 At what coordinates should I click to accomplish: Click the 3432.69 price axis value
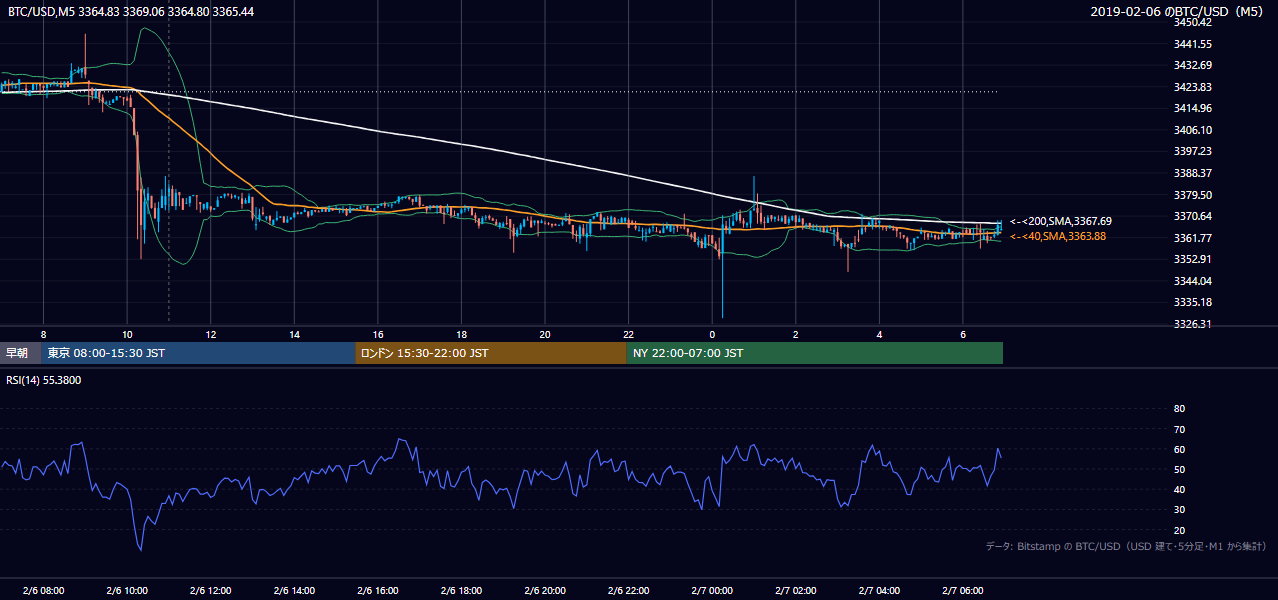(x=1193, y=65)
